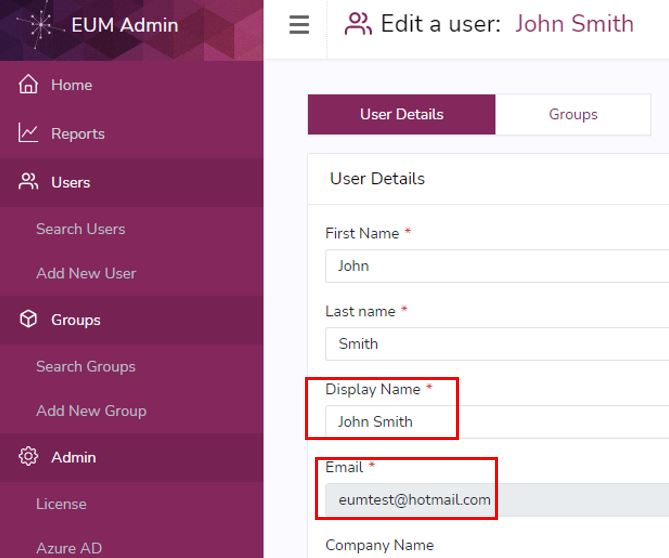Go to Search Groups
This screenshot has width=669, height=558.
coord(86,366)
